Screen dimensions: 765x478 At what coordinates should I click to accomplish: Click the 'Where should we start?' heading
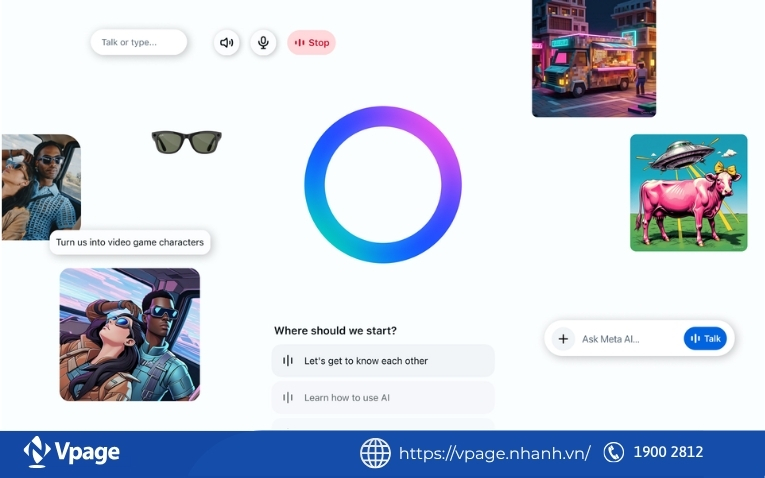click(x=335, y=331)
